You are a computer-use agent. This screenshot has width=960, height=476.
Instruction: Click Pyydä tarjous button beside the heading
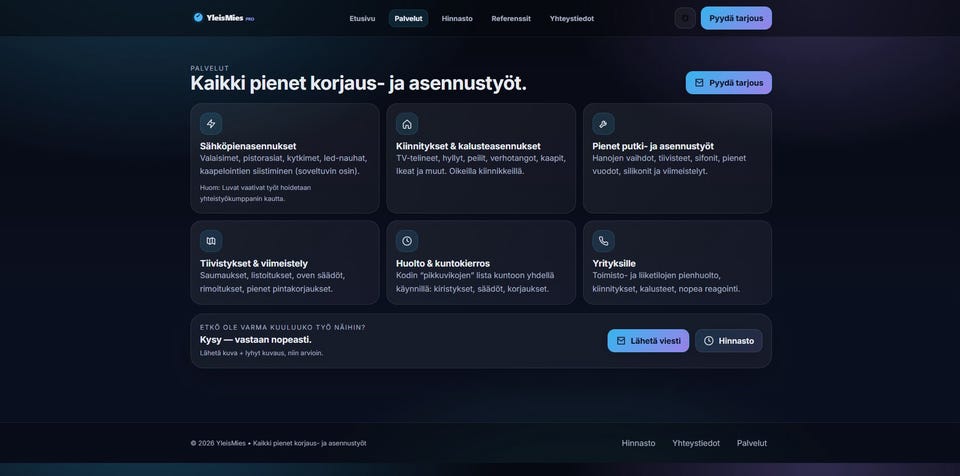pos(729,83)
